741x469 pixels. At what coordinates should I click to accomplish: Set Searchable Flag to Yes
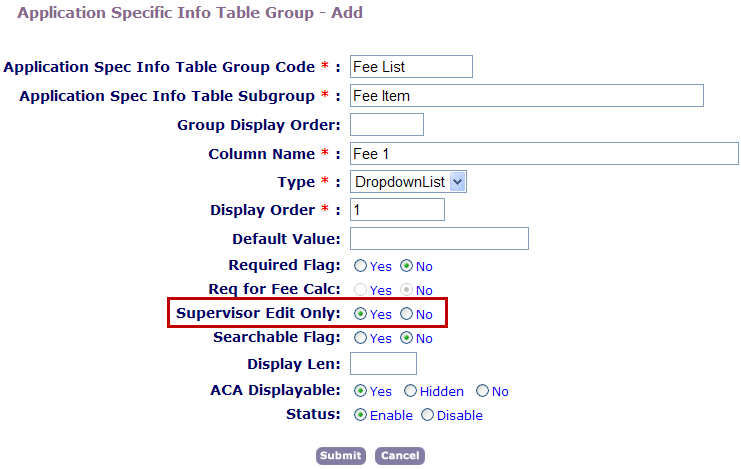point(360,338)
